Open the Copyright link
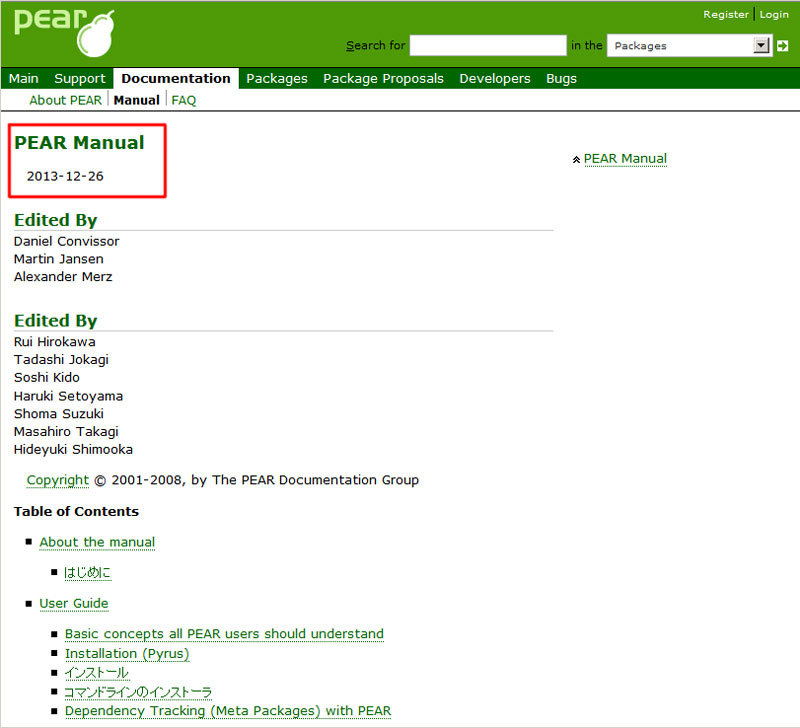800x728 pixels. pos(58,480)
